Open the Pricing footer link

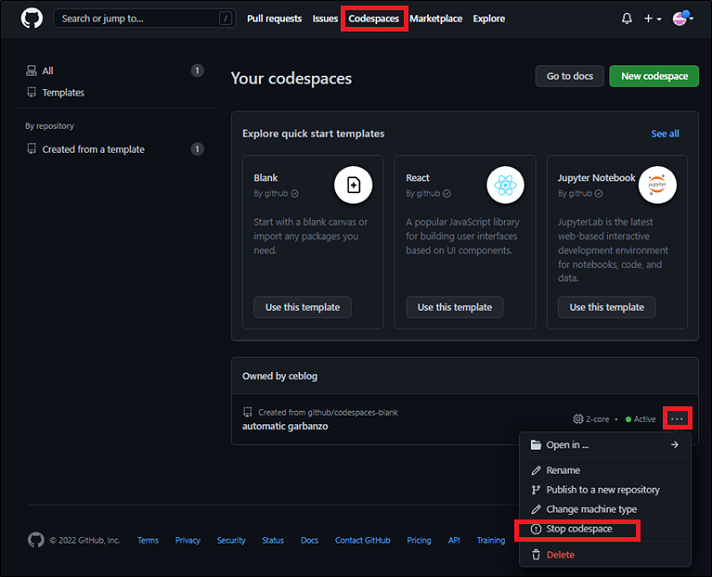419,540
